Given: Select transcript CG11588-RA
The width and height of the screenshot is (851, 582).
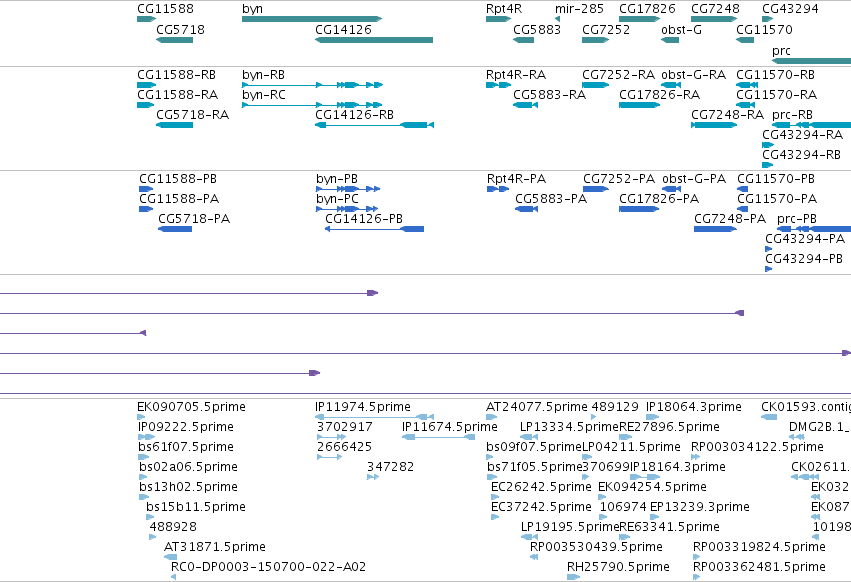Looking at the screenshot, I should click(177, 95).
